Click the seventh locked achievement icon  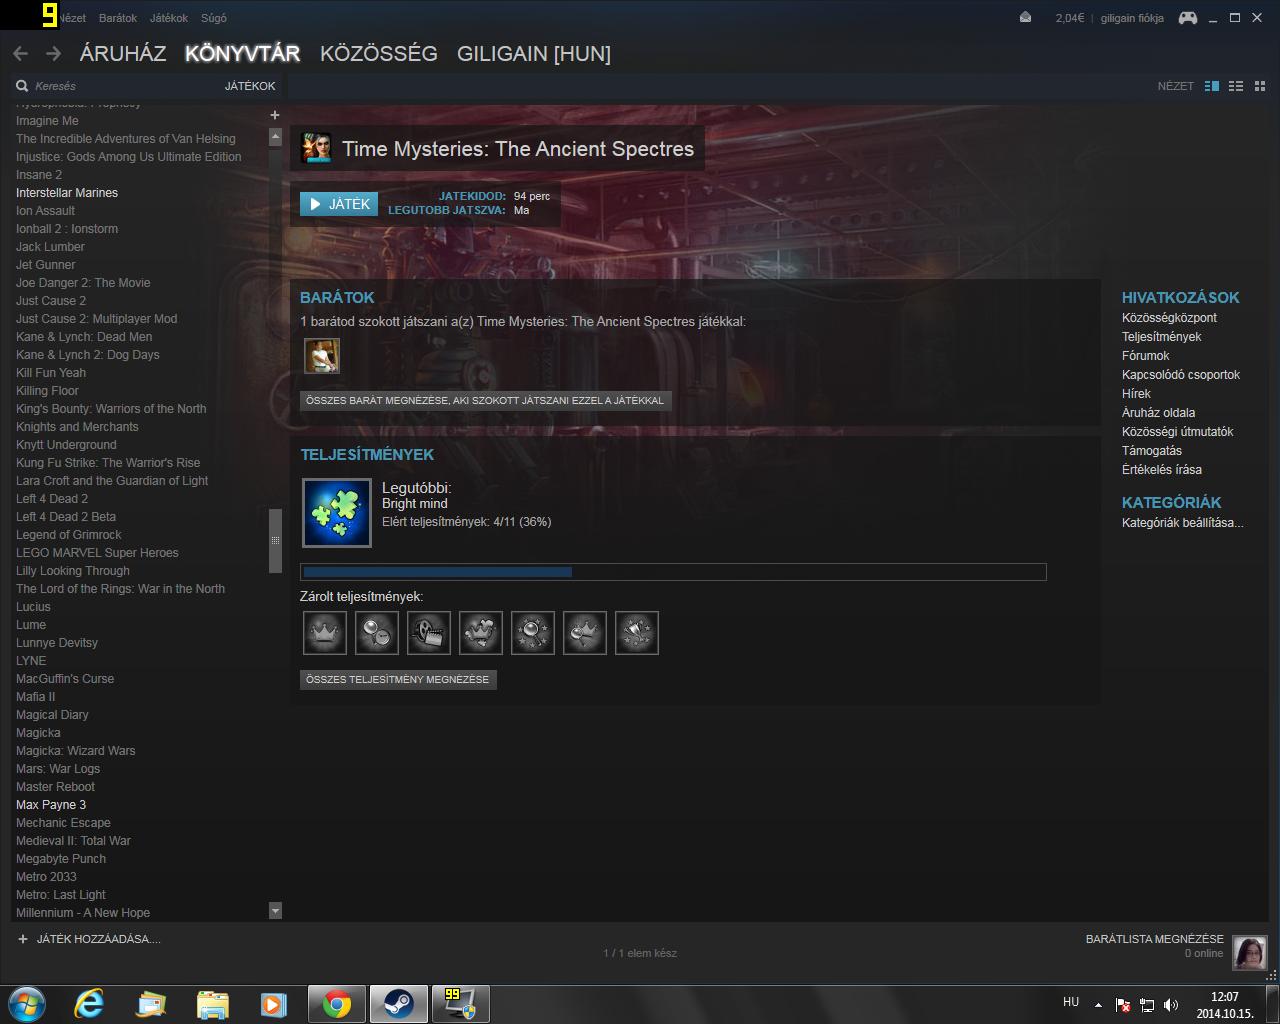click(x=637, y=633)
